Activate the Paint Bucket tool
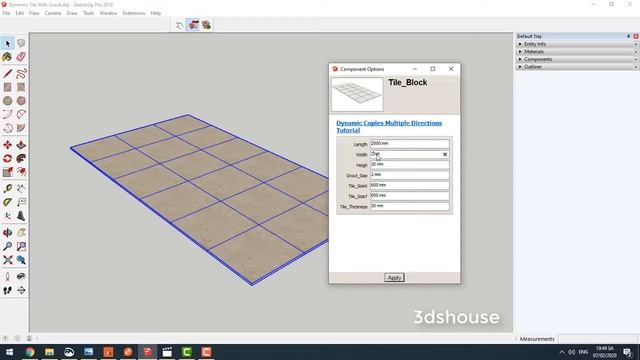640x360 pixels. point(7,57)
